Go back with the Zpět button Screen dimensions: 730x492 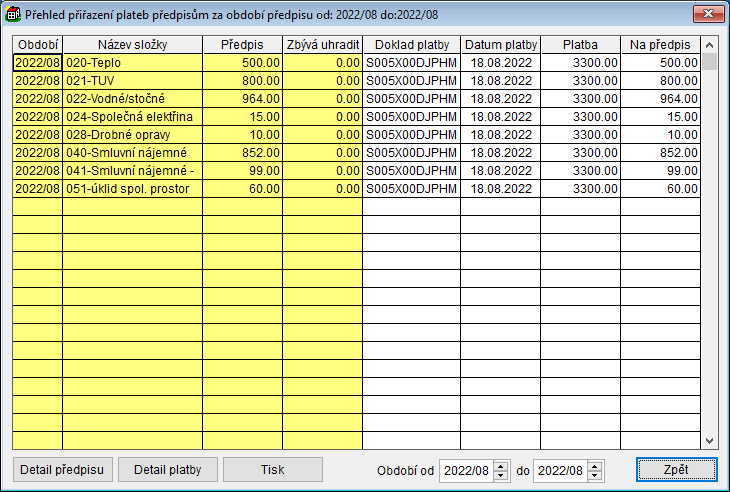click(676, 470)
